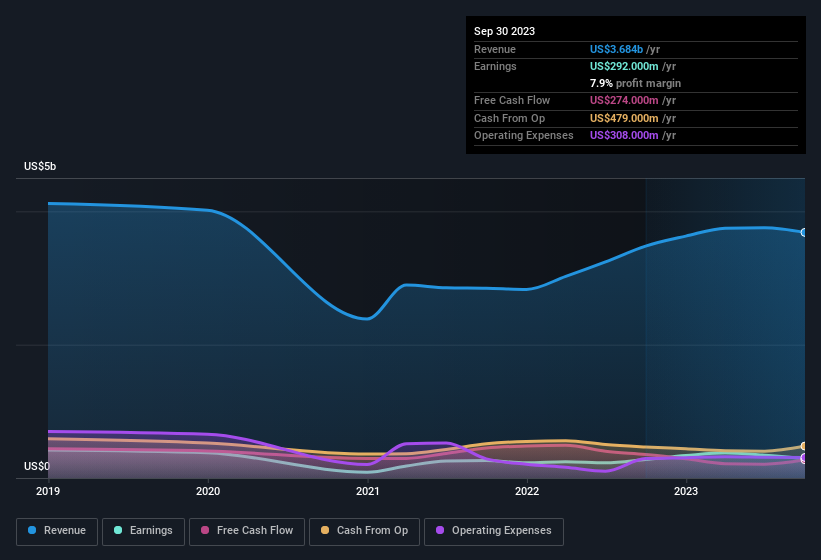Select the 2022 axis label
821x560 pixels.
click(527, 491)
